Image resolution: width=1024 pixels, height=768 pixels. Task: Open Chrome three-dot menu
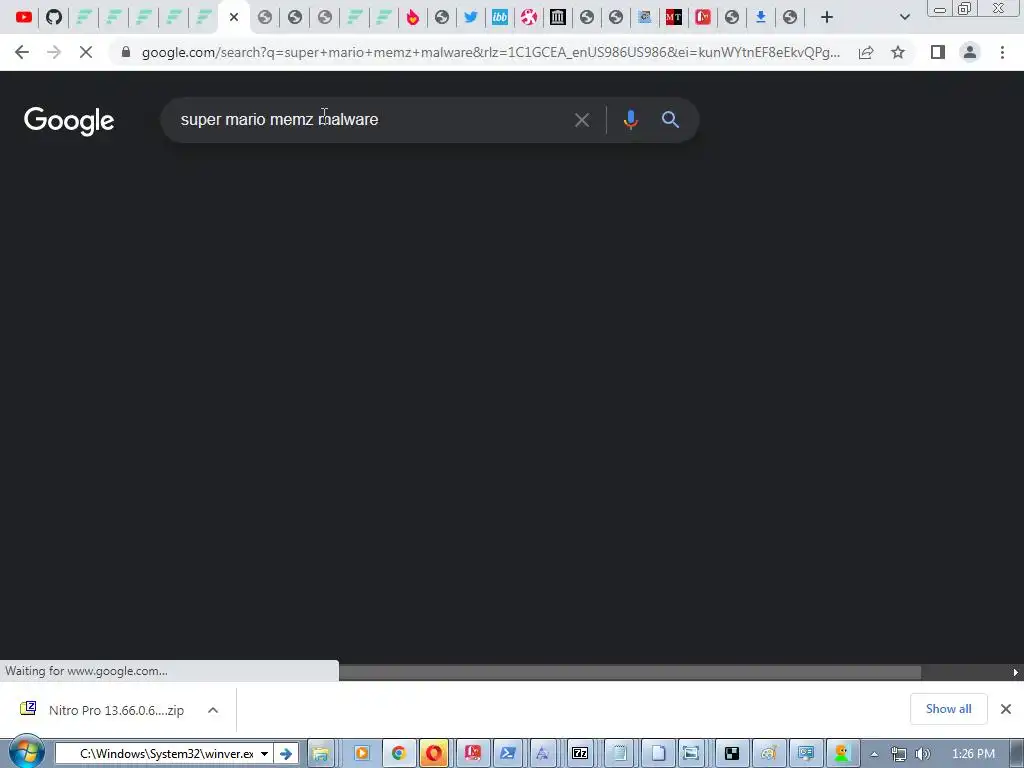coord(1002,52)
